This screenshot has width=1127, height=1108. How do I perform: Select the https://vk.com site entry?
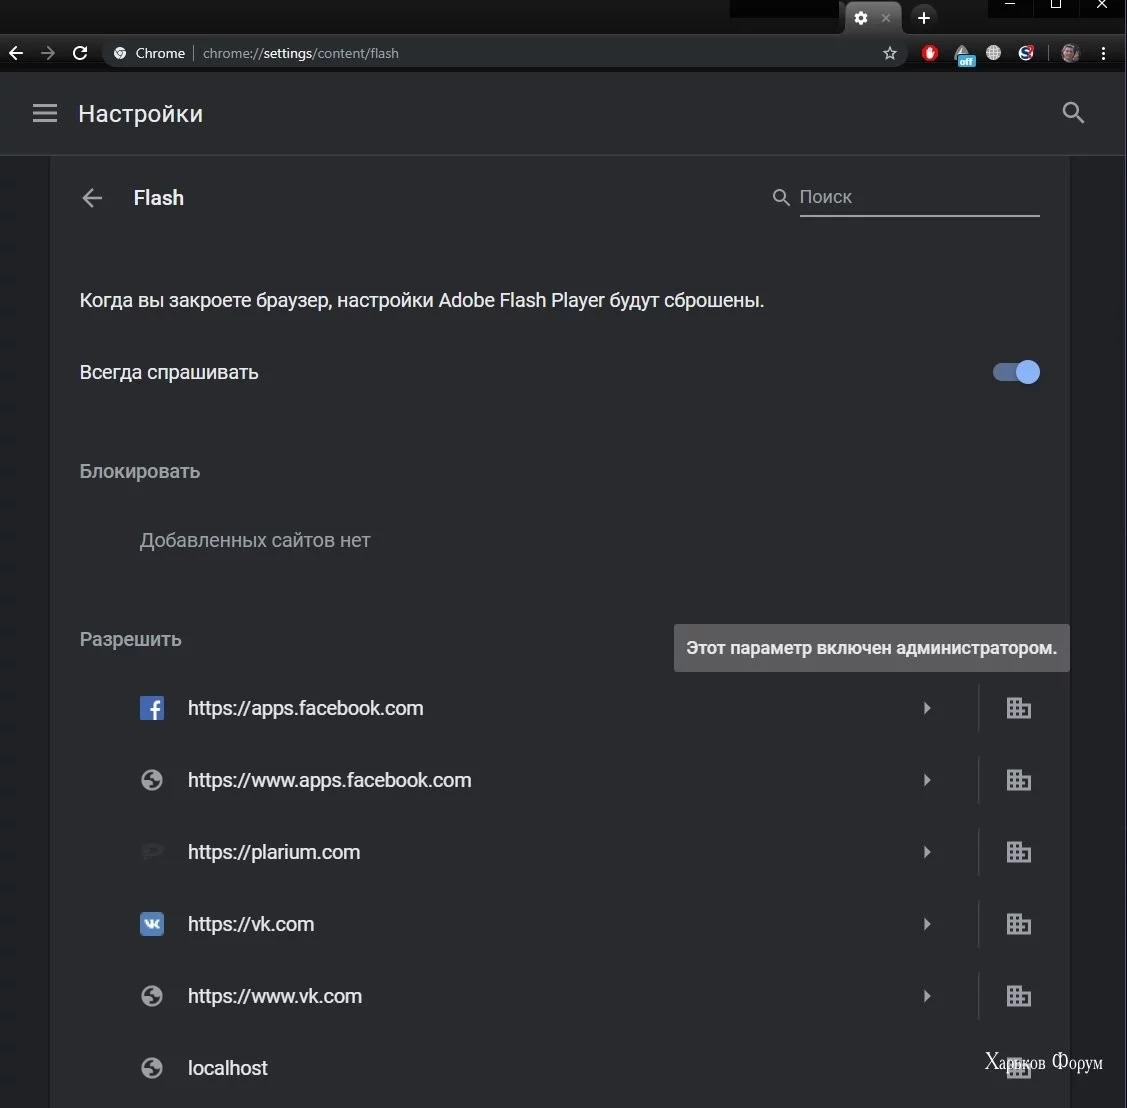251,924
